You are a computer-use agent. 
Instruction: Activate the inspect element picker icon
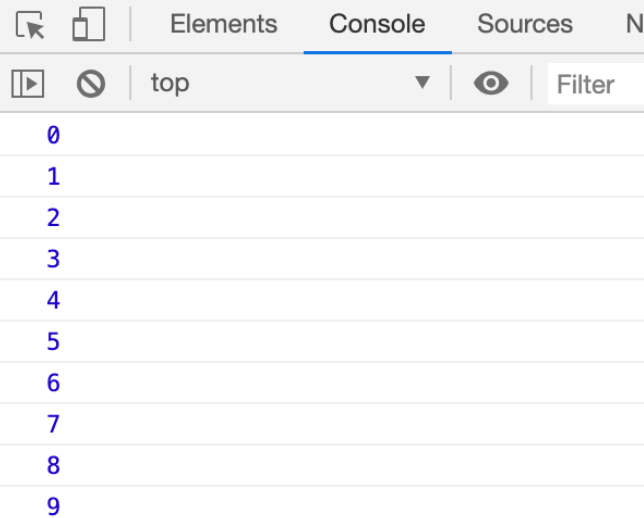(x=30, y=25)
